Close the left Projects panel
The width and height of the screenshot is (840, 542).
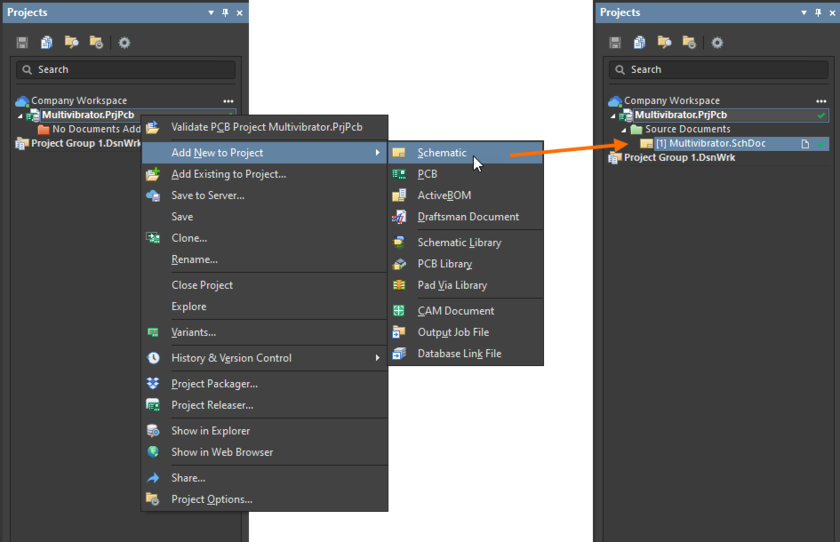click(x=239, y=13)
